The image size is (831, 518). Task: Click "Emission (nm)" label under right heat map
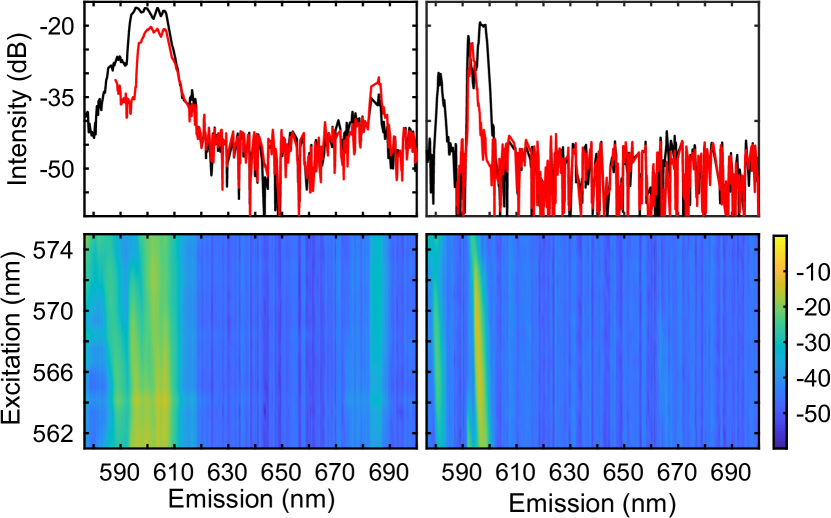[x=593, y=503]
